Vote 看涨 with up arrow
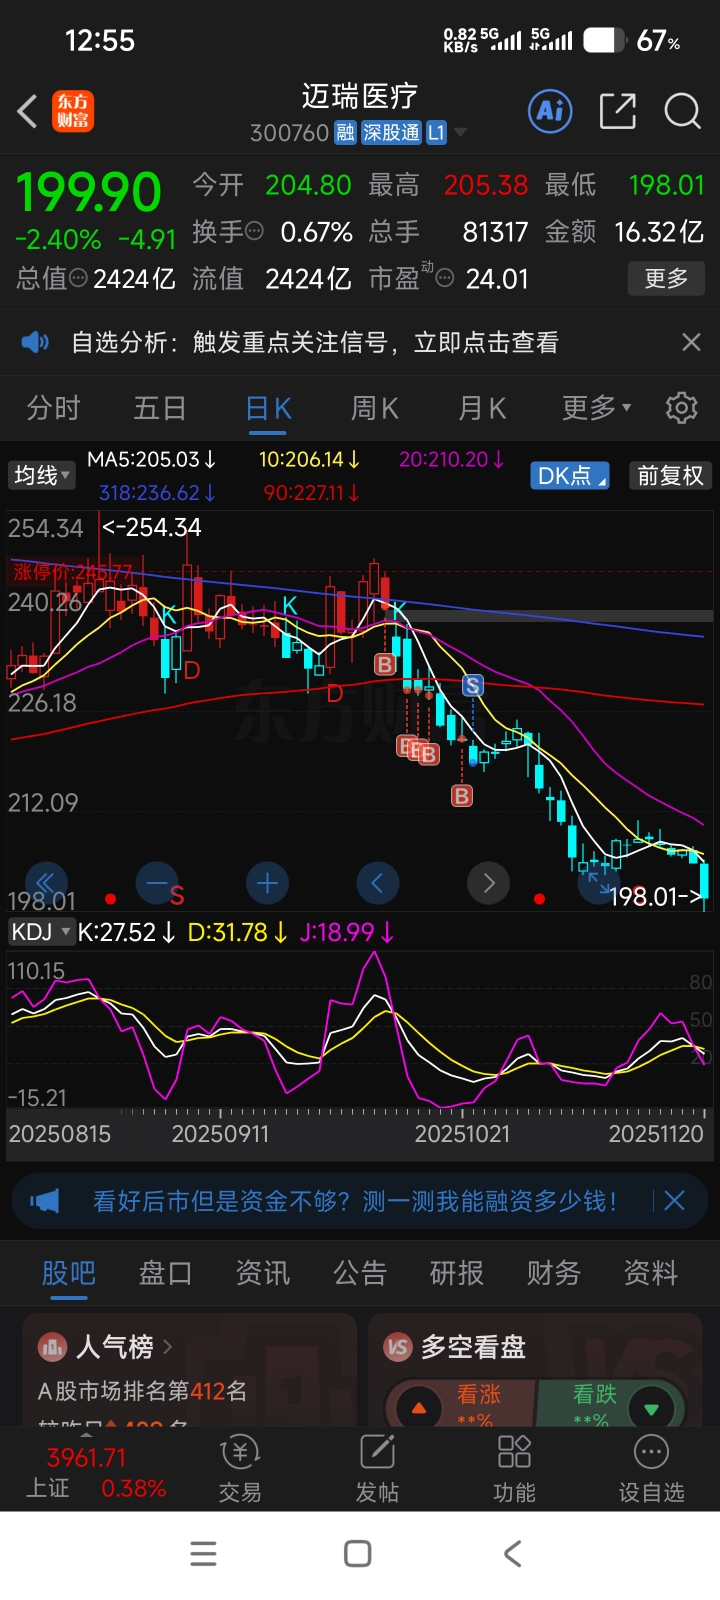The height and width of the screenshot is (1600, 720). (x=419, y=1407)
